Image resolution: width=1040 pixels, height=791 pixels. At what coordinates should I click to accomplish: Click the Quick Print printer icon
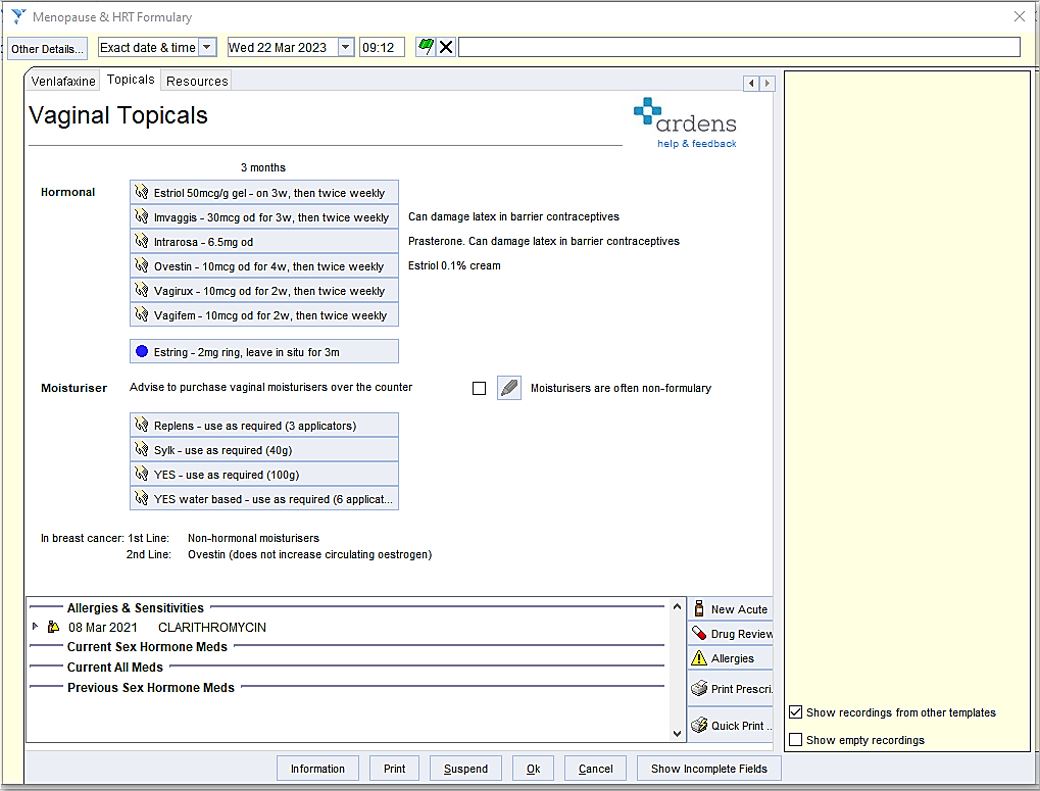(x=699, y=725)
